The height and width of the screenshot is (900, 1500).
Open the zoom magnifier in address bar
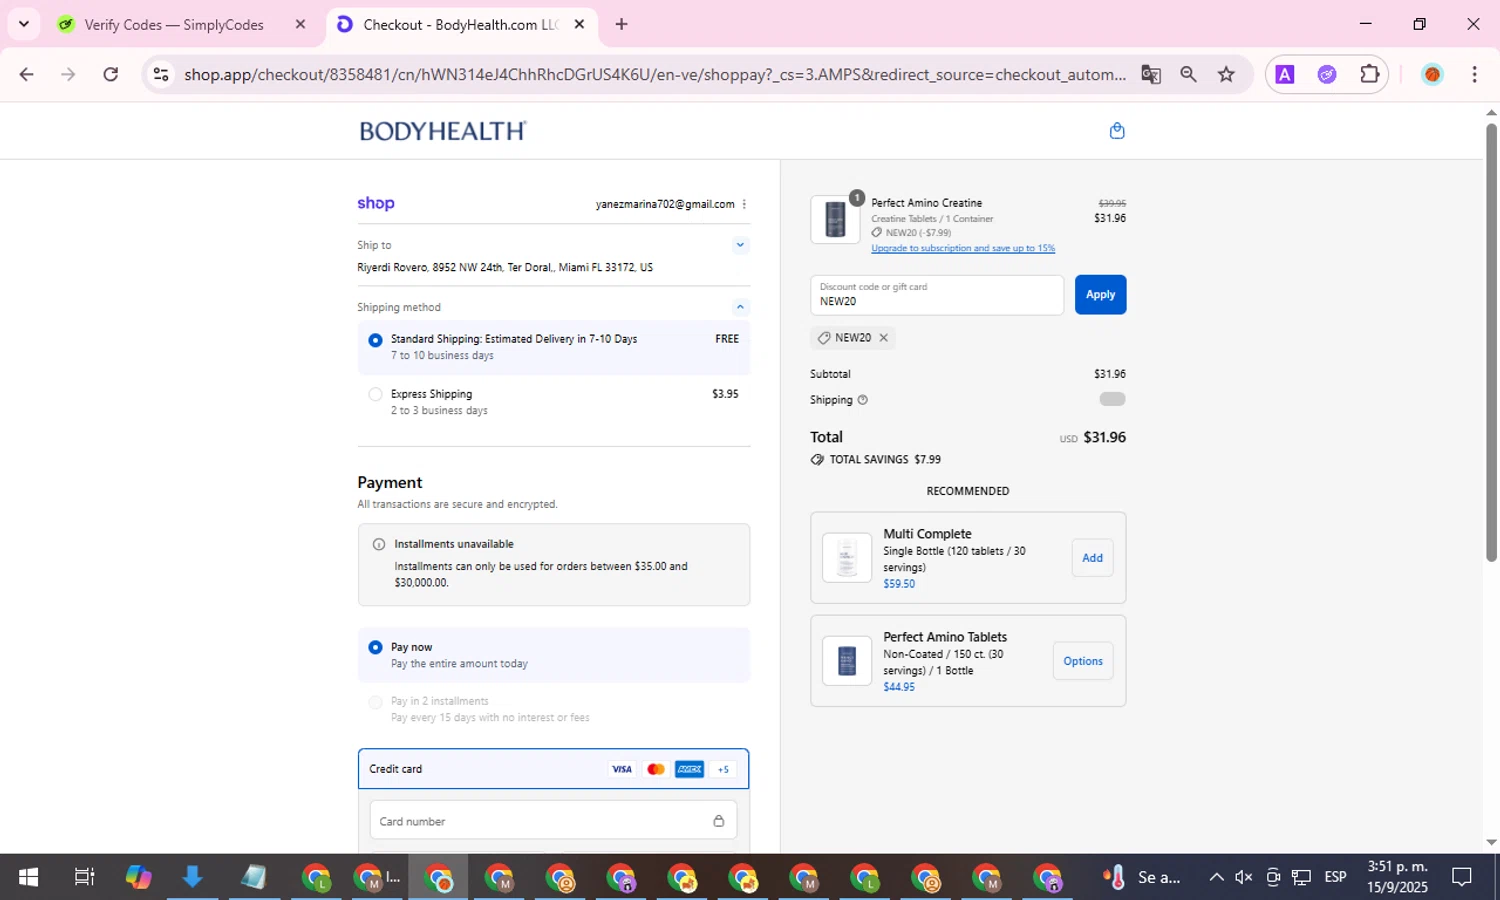coord(1188,74)
